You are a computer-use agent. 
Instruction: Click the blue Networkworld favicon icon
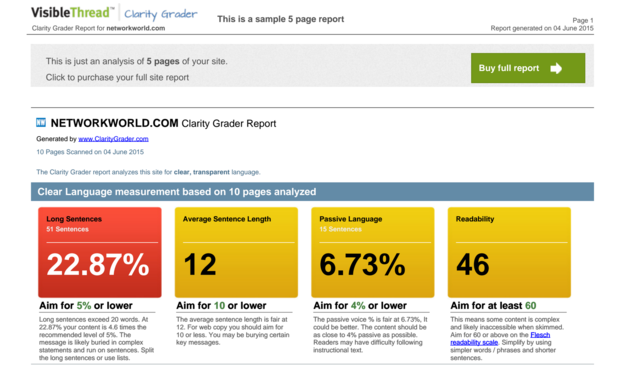coord(41,123)
